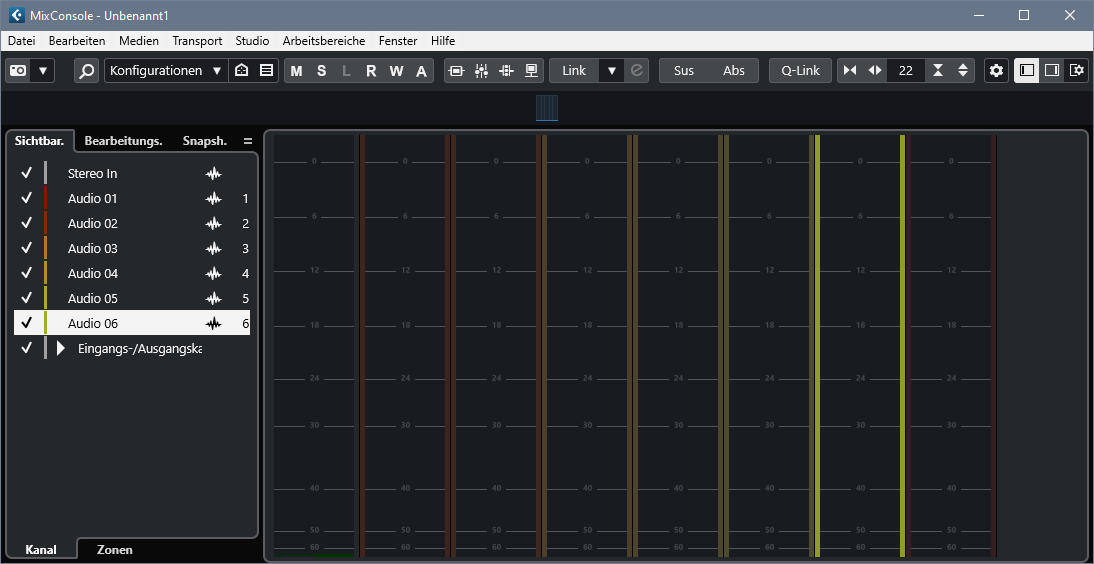Click the Q-Link button

click(x=800, y=71)
